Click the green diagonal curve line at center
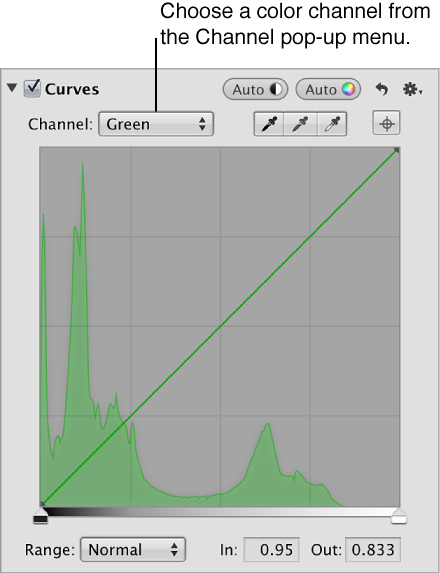This screenshot has width=440, height=574. pos(220,327)
